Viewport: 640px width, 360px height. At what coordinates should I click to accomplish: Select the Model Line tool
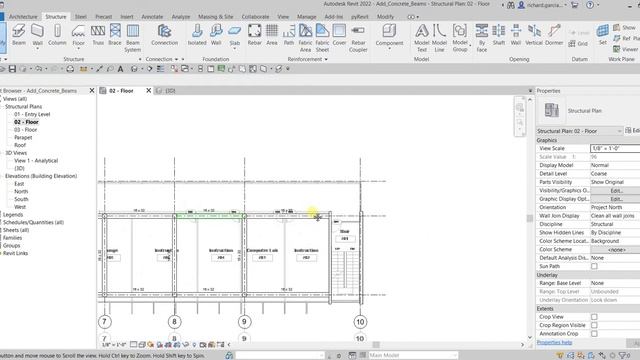pos(439,38)
